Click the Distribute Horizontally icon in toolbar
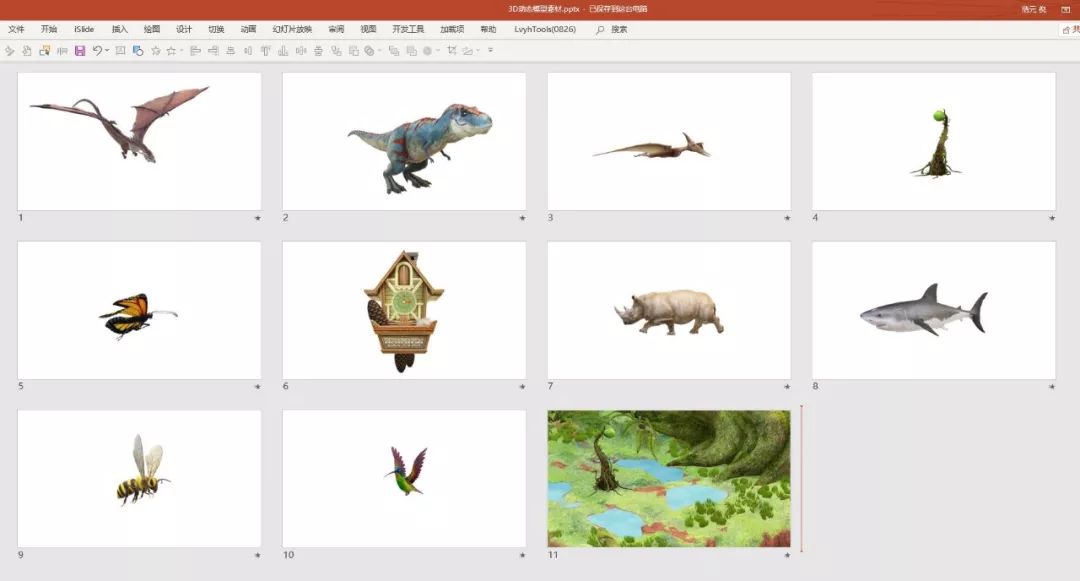 pos(300,50)
